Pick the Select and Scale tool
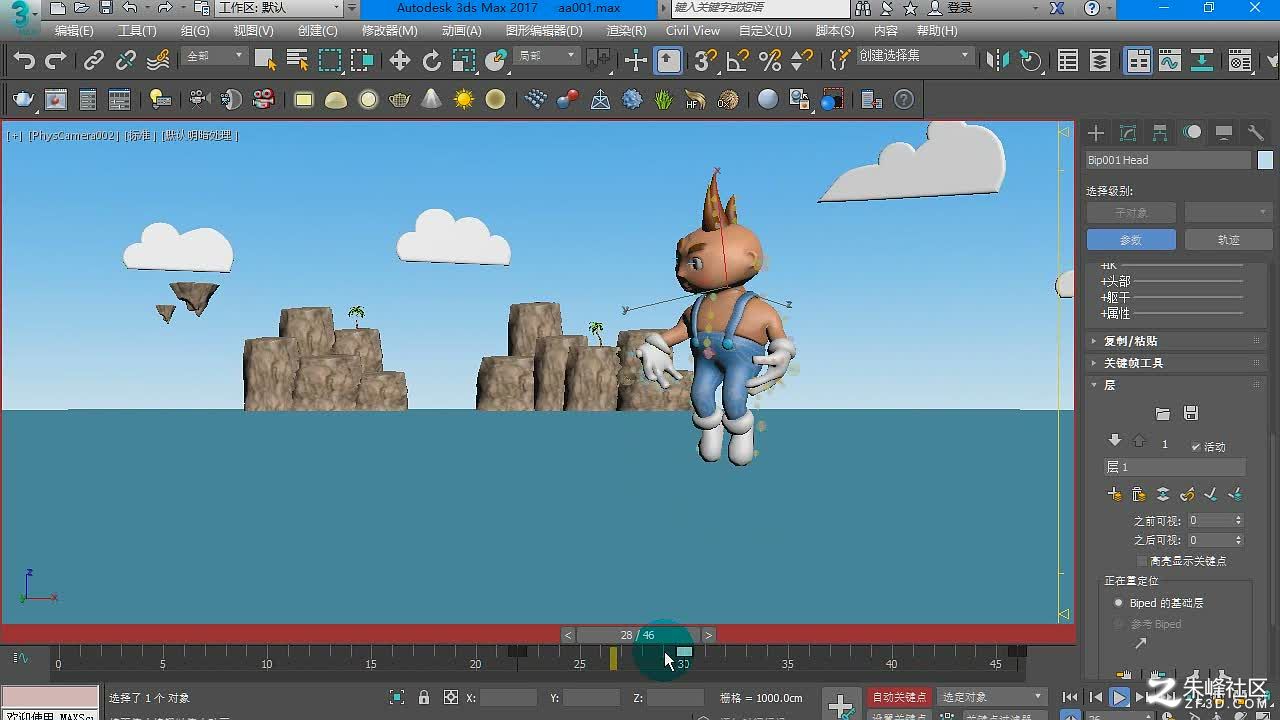Screen dimensions: 1280x720 (x=464, y=61)
